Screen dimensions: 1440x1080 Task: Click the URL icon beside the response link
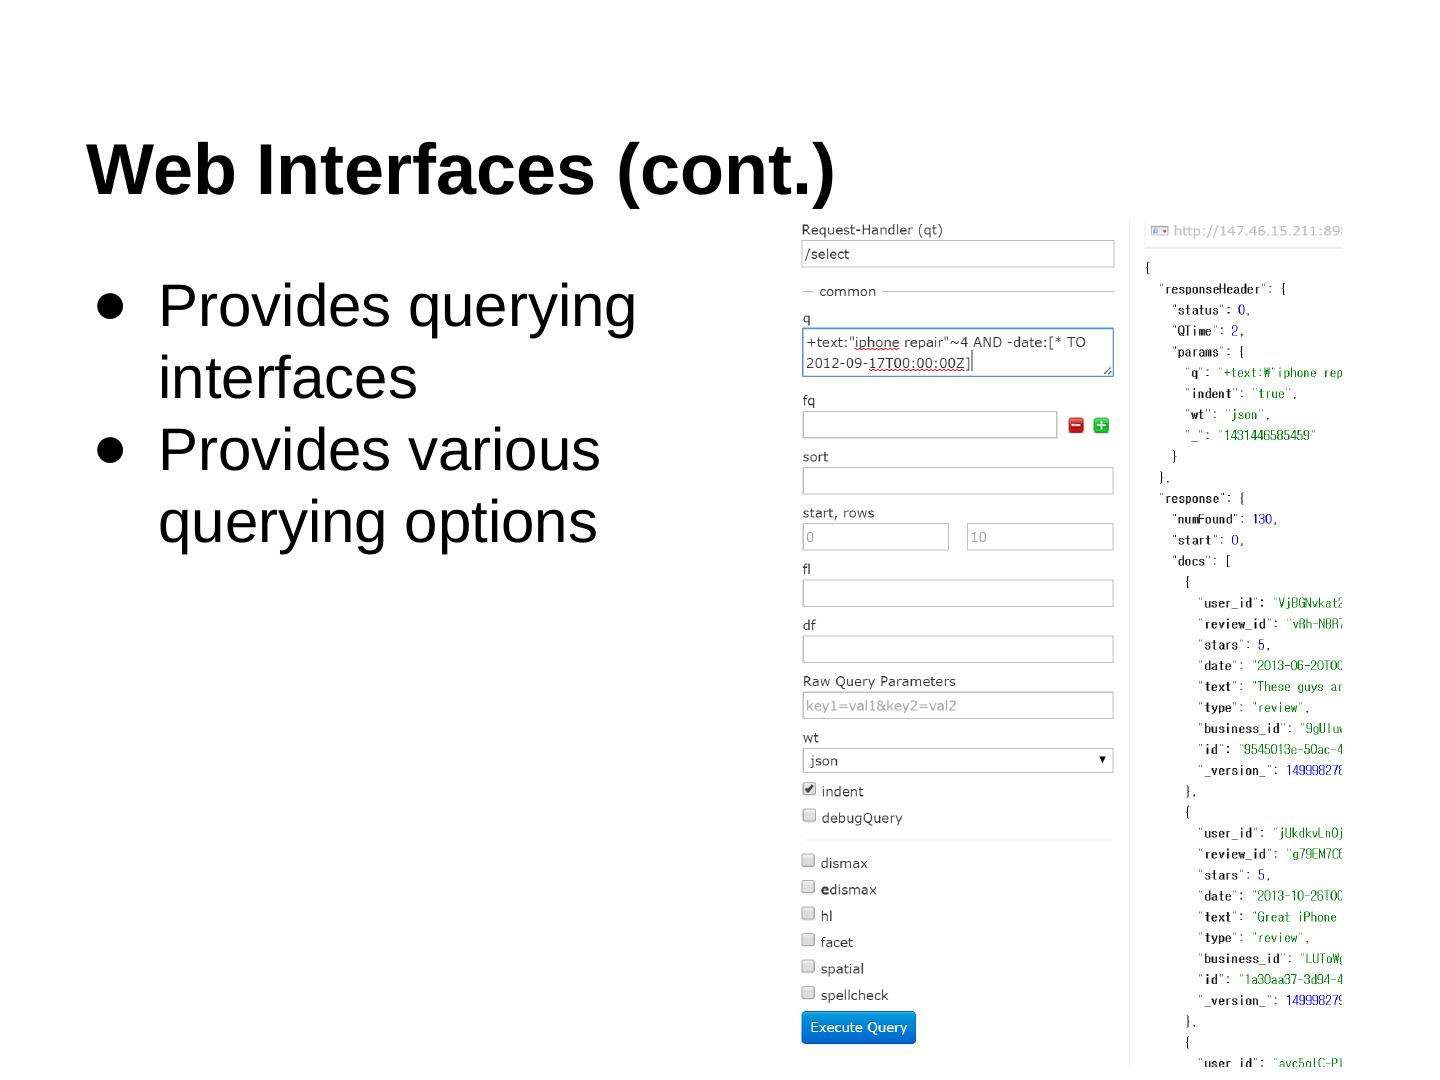tap(1159, 231)
